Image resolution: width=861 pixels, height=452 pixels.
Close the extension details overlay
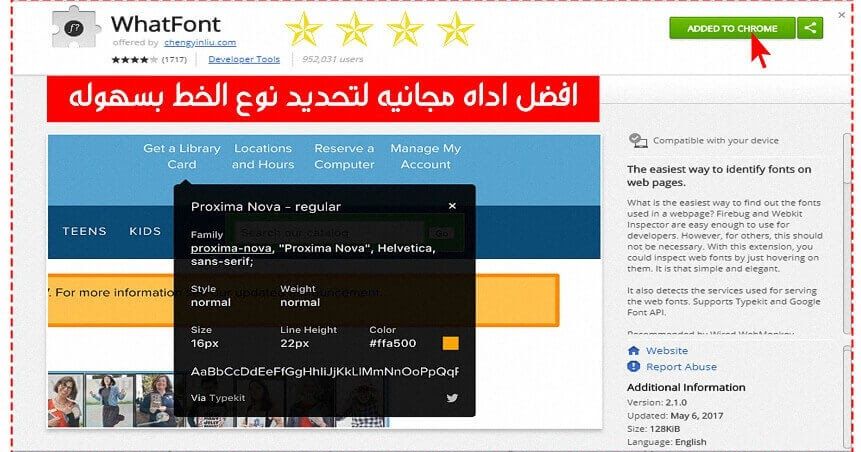pos(841,15)
